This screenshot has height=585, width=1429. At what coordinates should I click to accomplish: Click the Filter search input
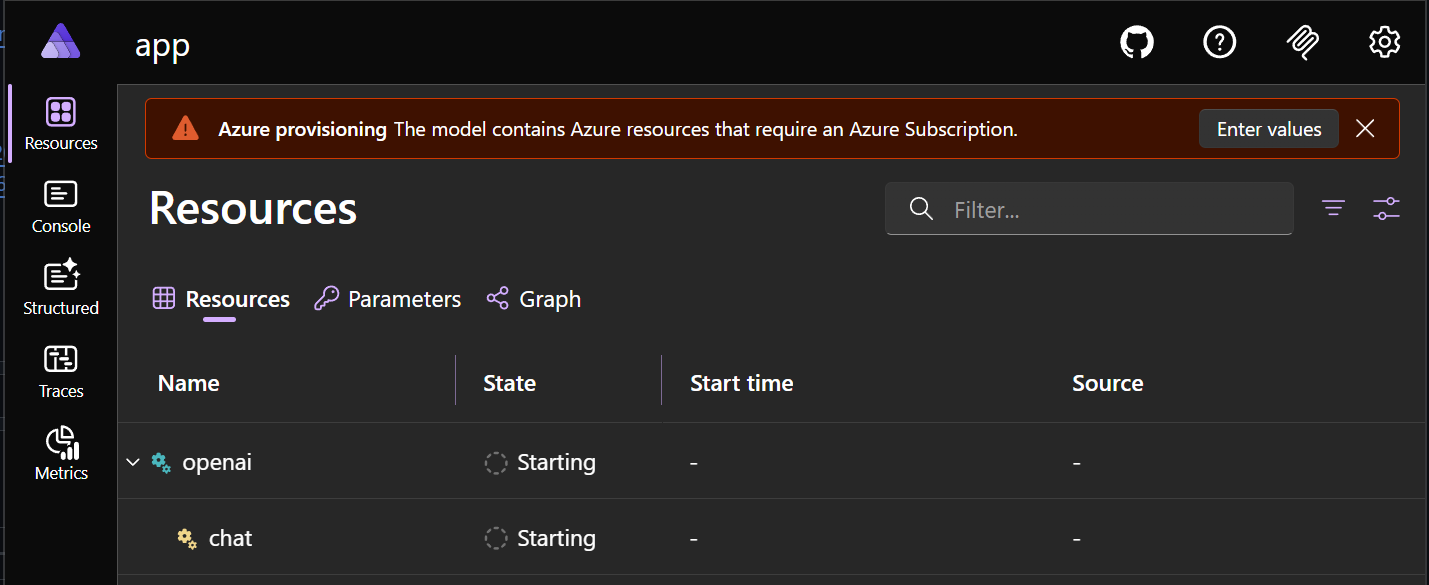tap(1089, 208)
